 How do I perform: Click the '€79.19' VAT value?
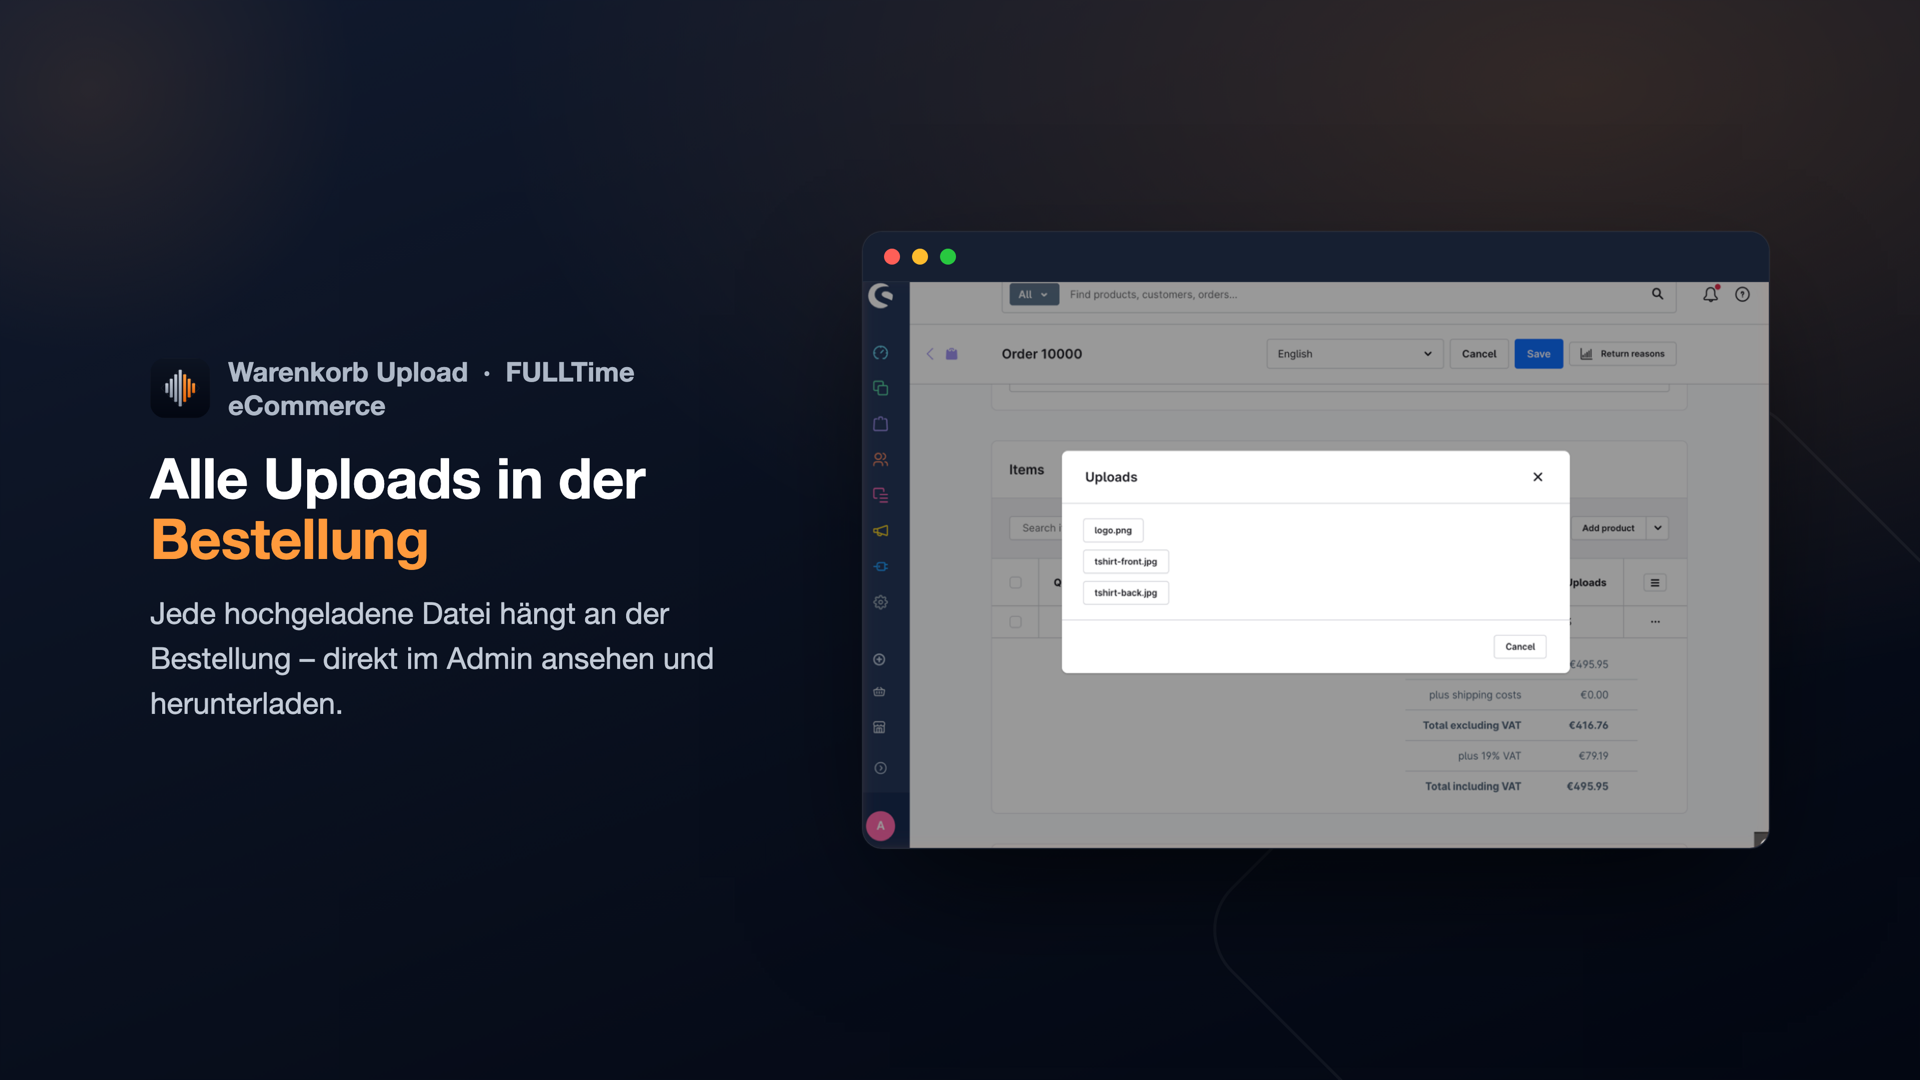click(1593, 756)
